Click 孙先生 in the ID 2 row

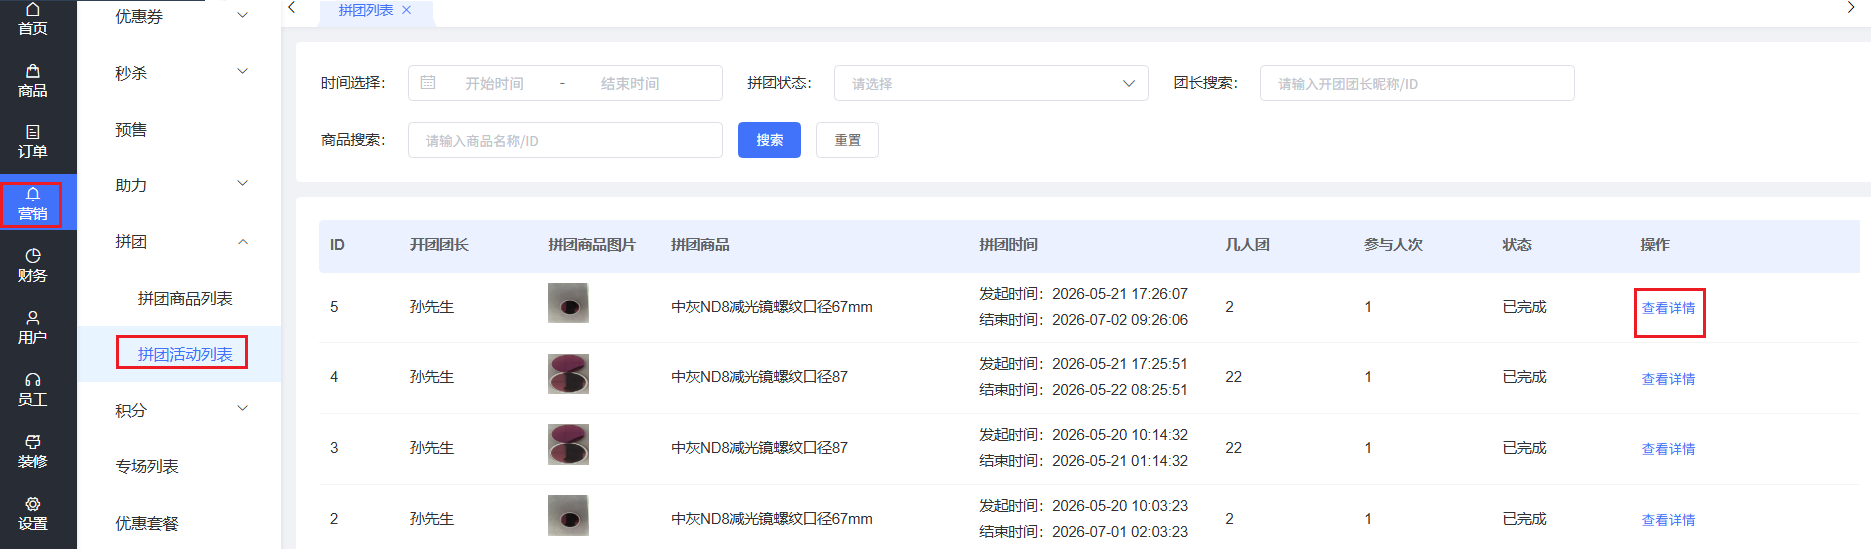pos(432,519)
